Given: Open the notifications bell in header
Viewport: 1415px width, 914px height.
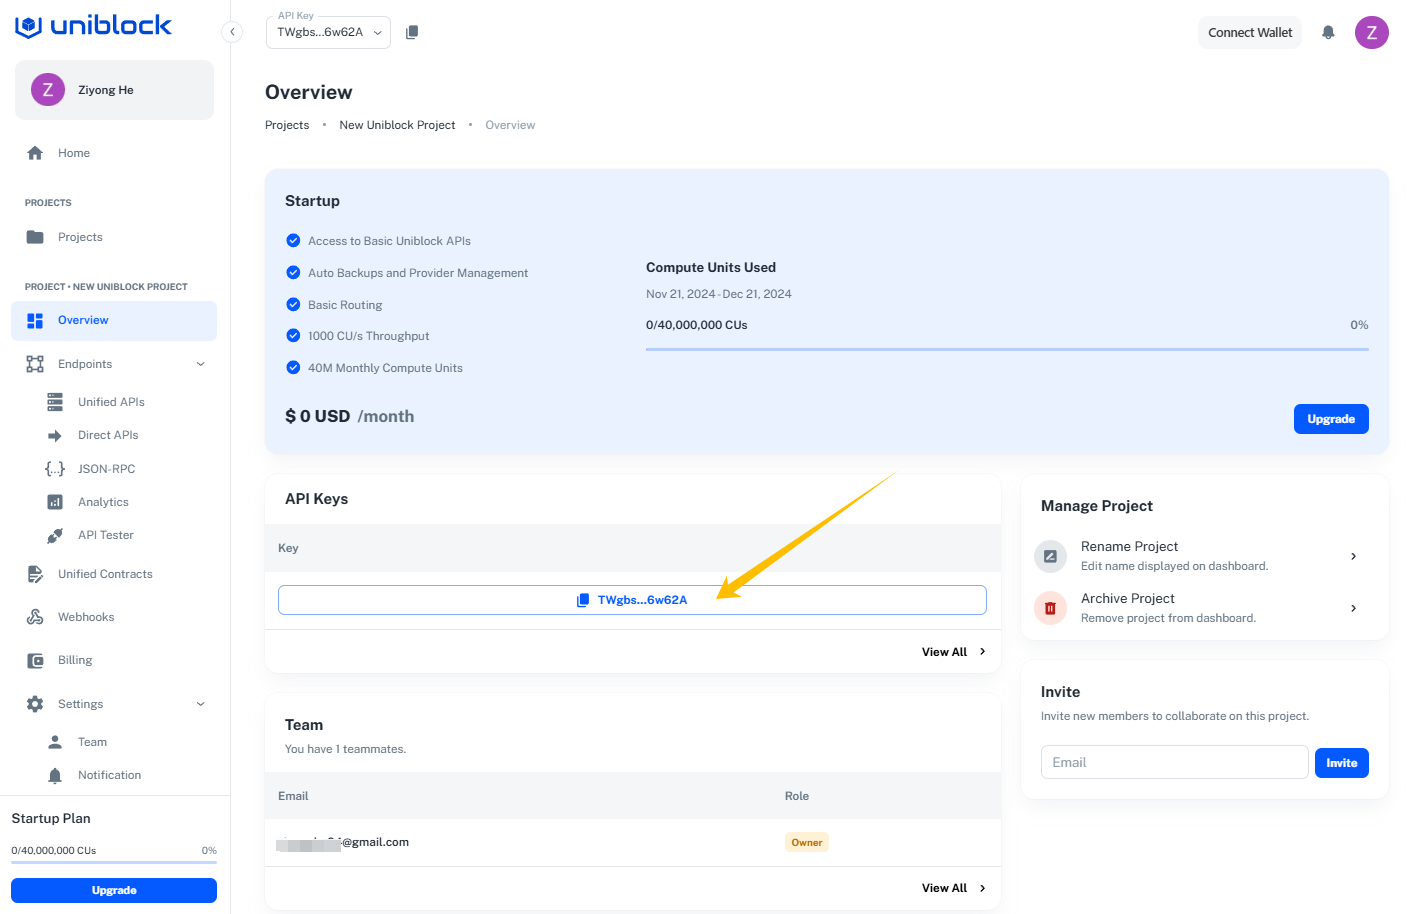Looking at the screenshot, I should tap(1328, 32).
